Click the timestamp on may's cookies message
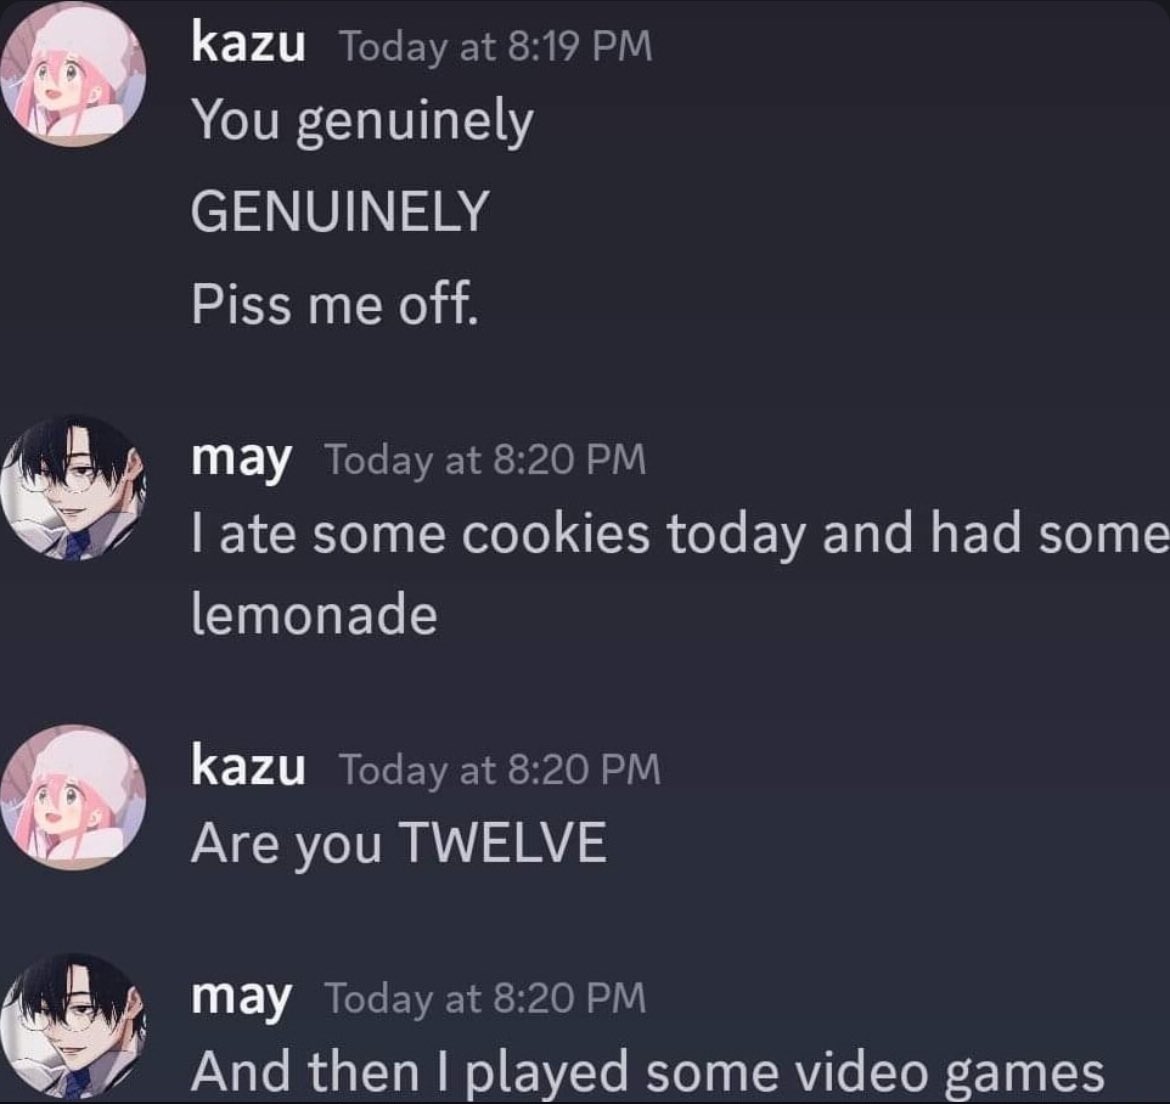1170x1104 pixels. [x=485, y=460]
